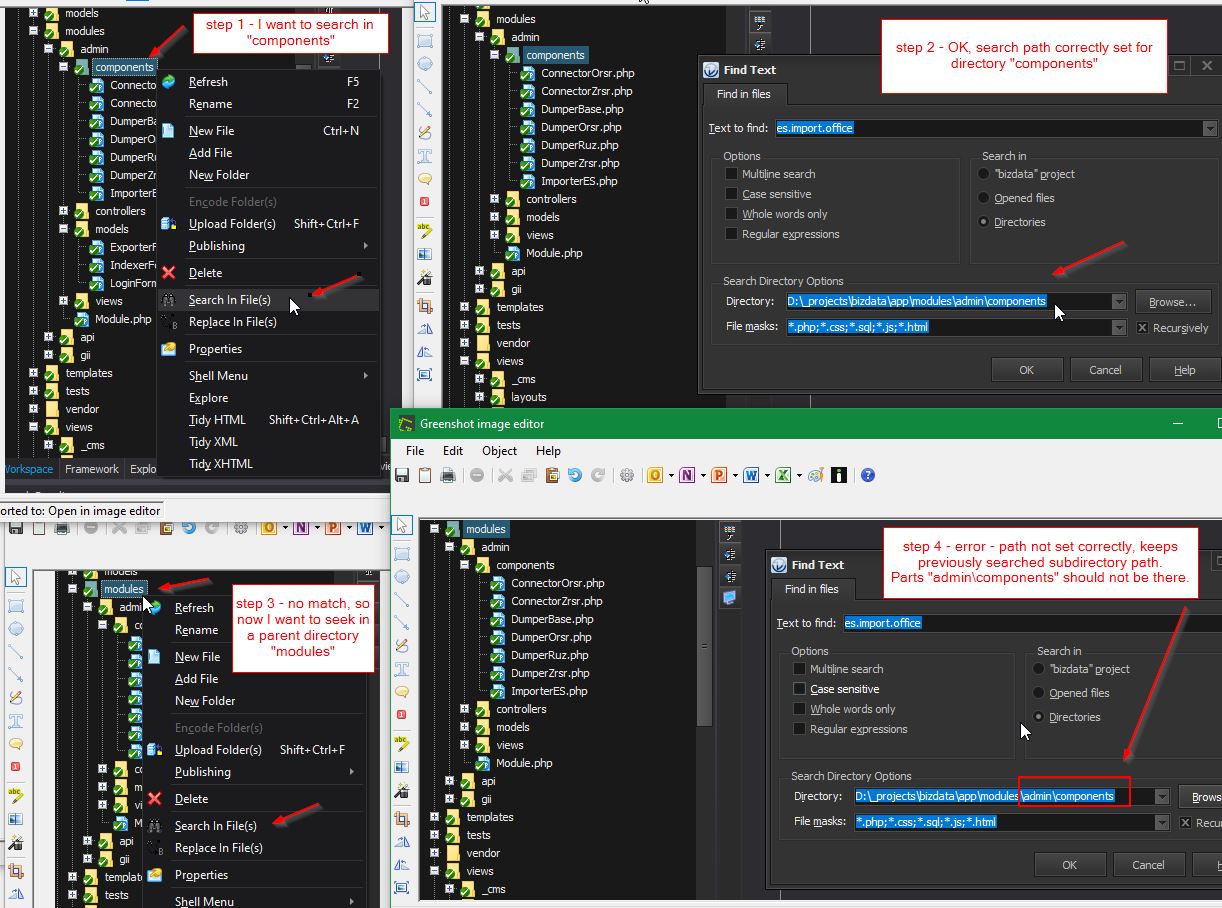Image resolution: width=1222 pixels, height=908 pixels.
Task: Click the black 'i' upload icon in Greenshot toolbar
Action: 839,475
